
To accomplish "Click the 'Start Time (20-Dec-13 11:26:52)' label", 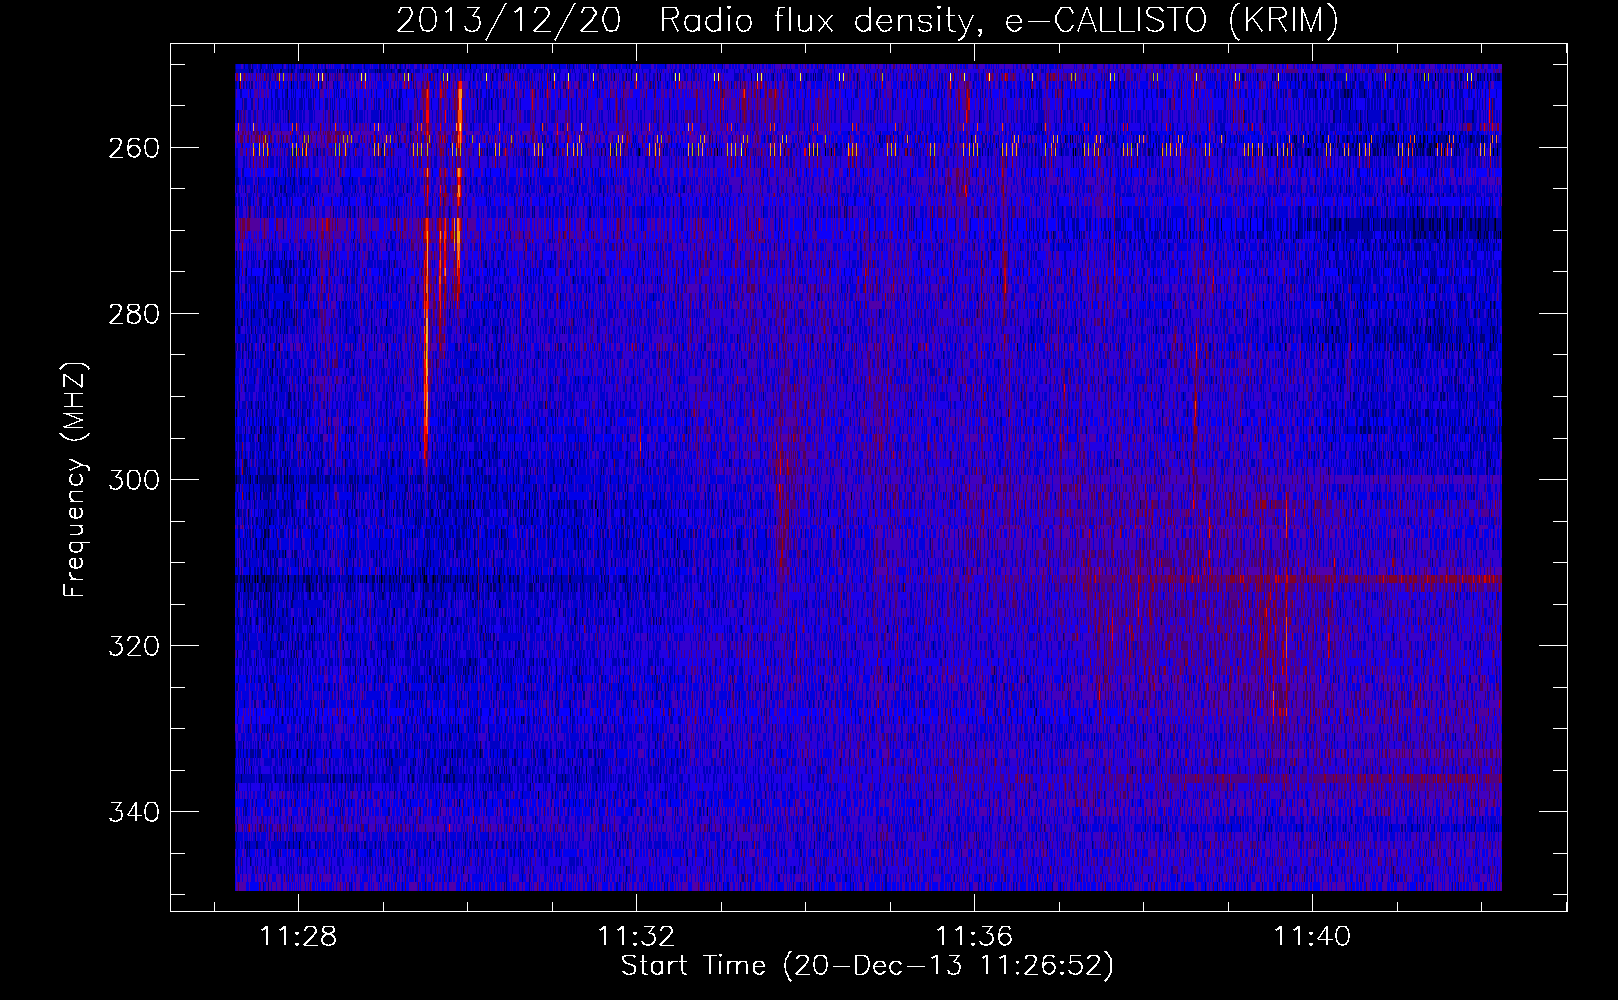I will (867, 966).
